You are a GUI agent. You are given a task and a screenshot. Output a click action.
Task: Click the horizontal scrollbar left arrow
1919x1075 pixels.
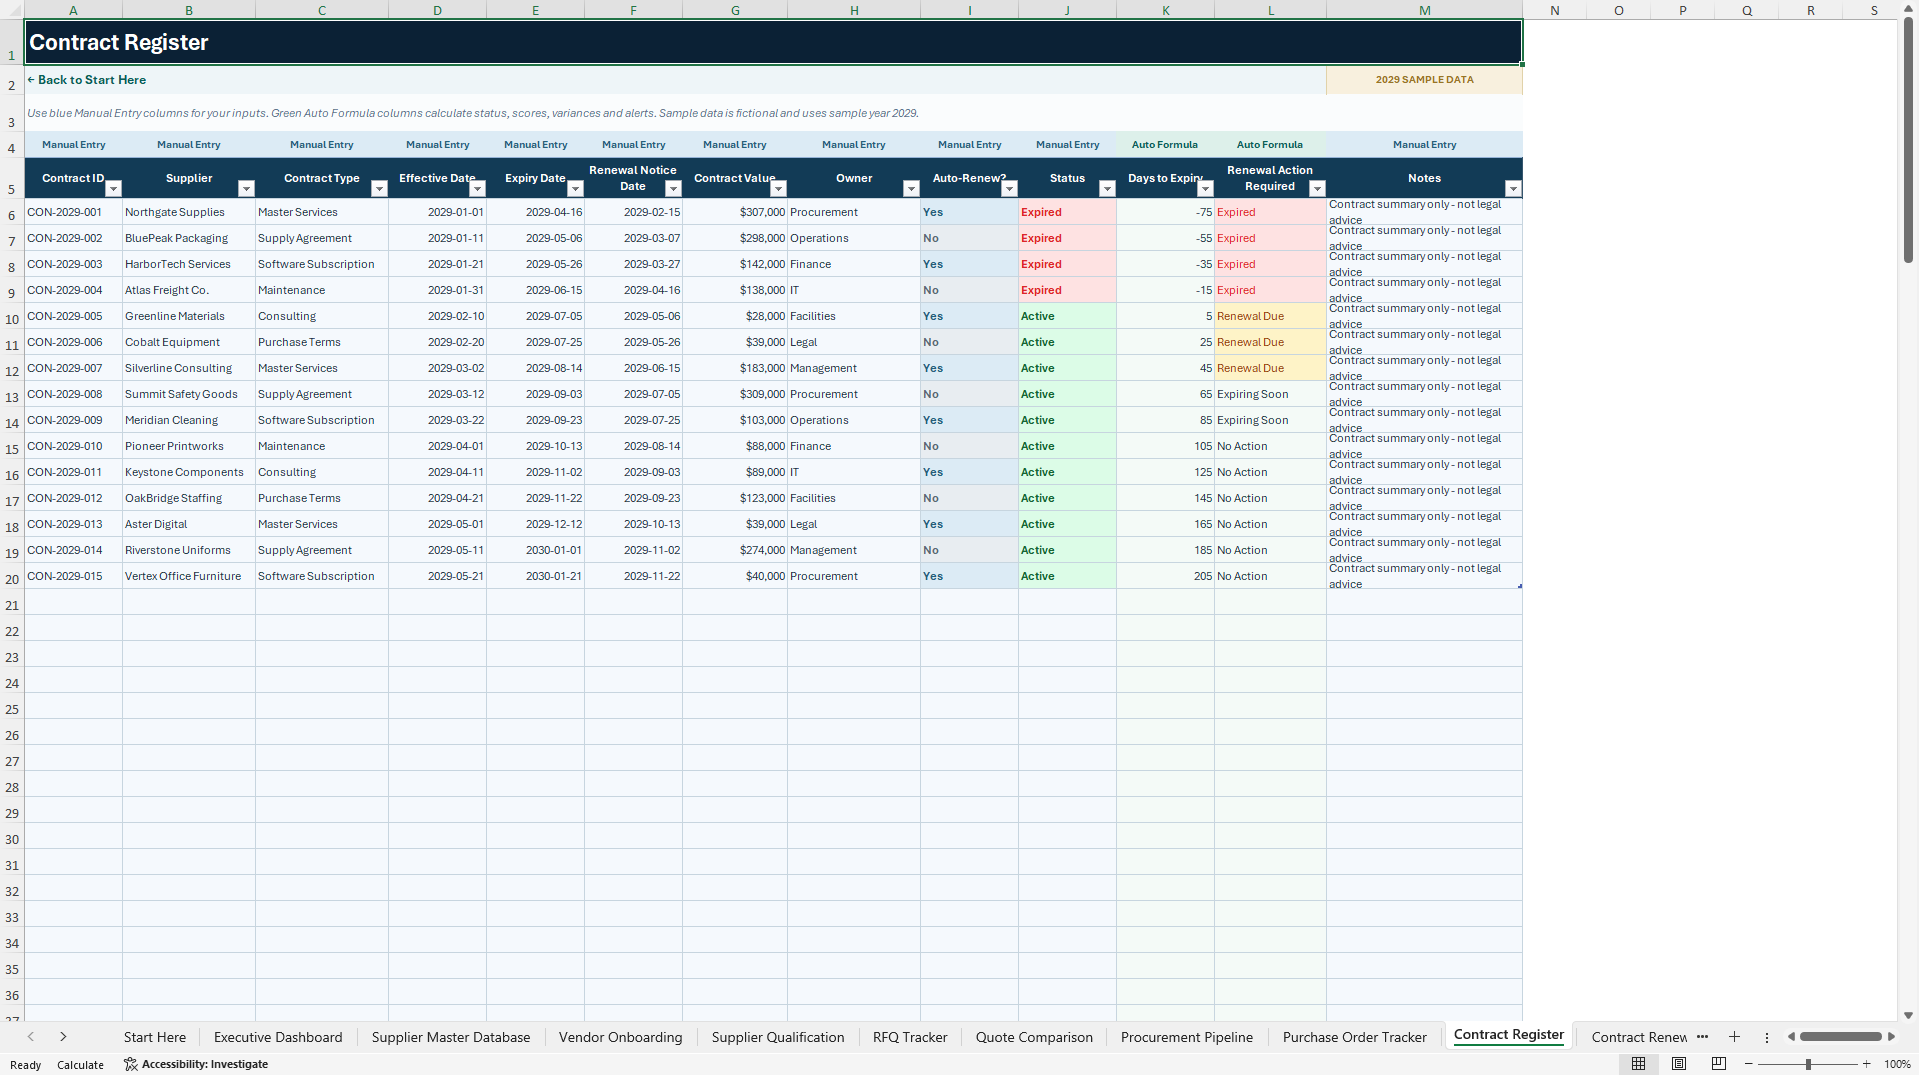[1791, 1037]
